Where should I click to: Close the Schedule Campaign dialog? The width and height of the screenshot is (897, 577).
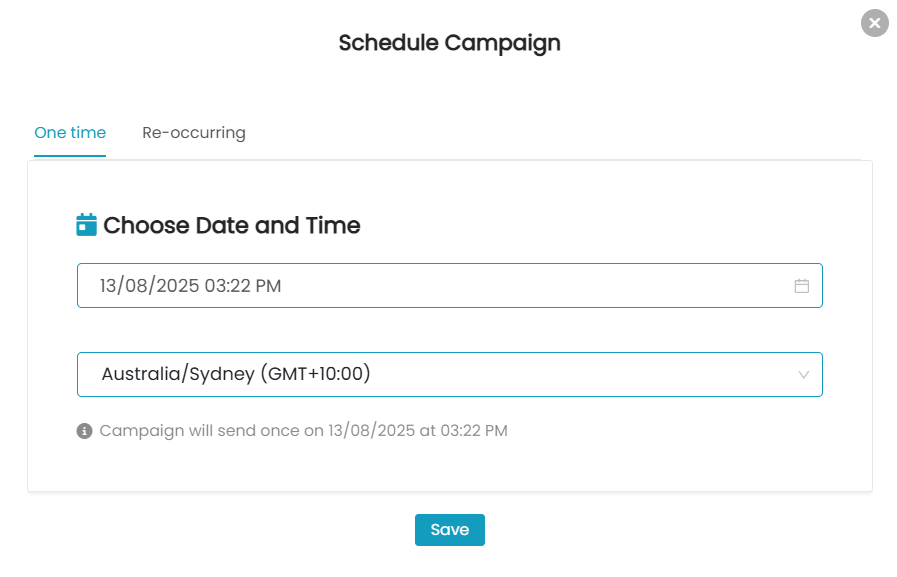874,23
